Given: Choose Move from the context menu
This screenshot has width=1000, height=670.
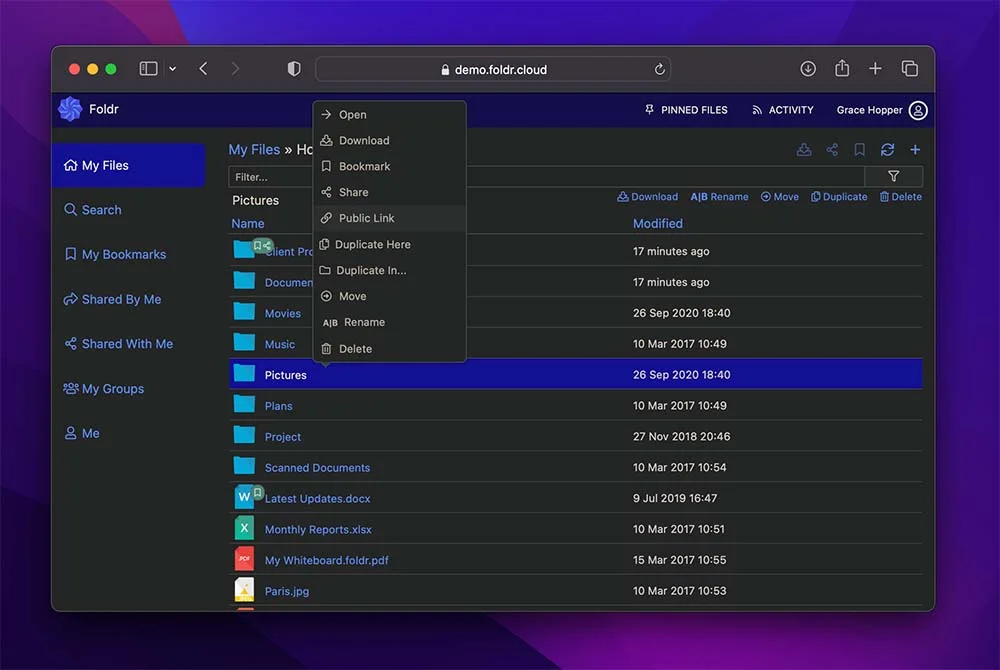Looking at the screenshot, I should pos(390,296).
